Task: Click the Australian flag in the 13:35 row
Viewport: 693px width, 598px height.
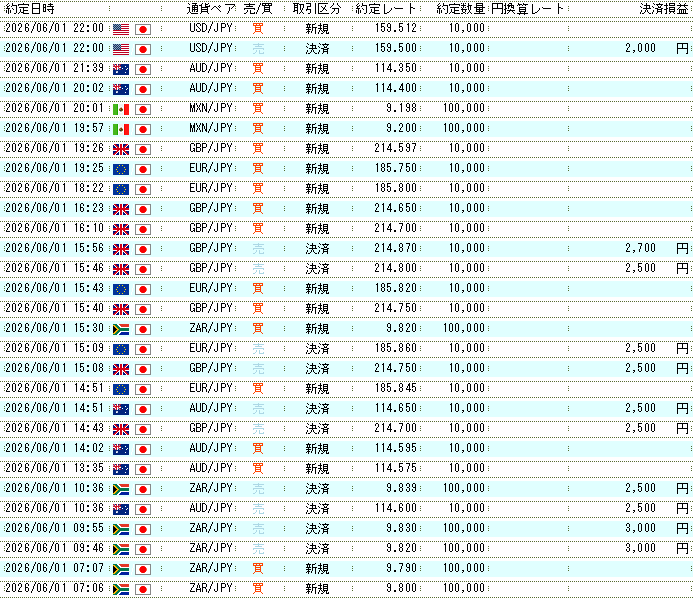Action: [x=121, y=469]
